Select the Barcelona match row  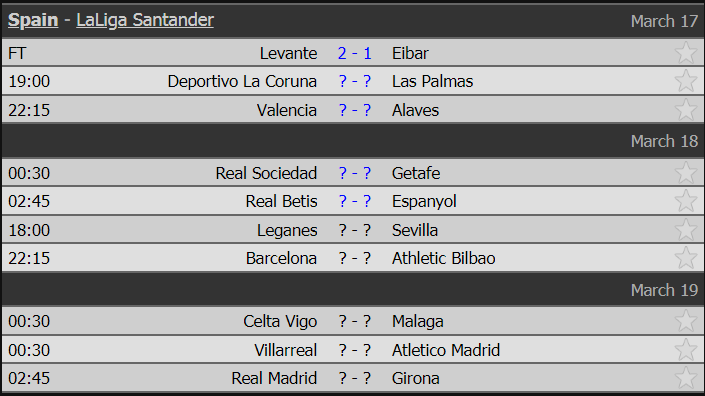click(x=352, y=258)
